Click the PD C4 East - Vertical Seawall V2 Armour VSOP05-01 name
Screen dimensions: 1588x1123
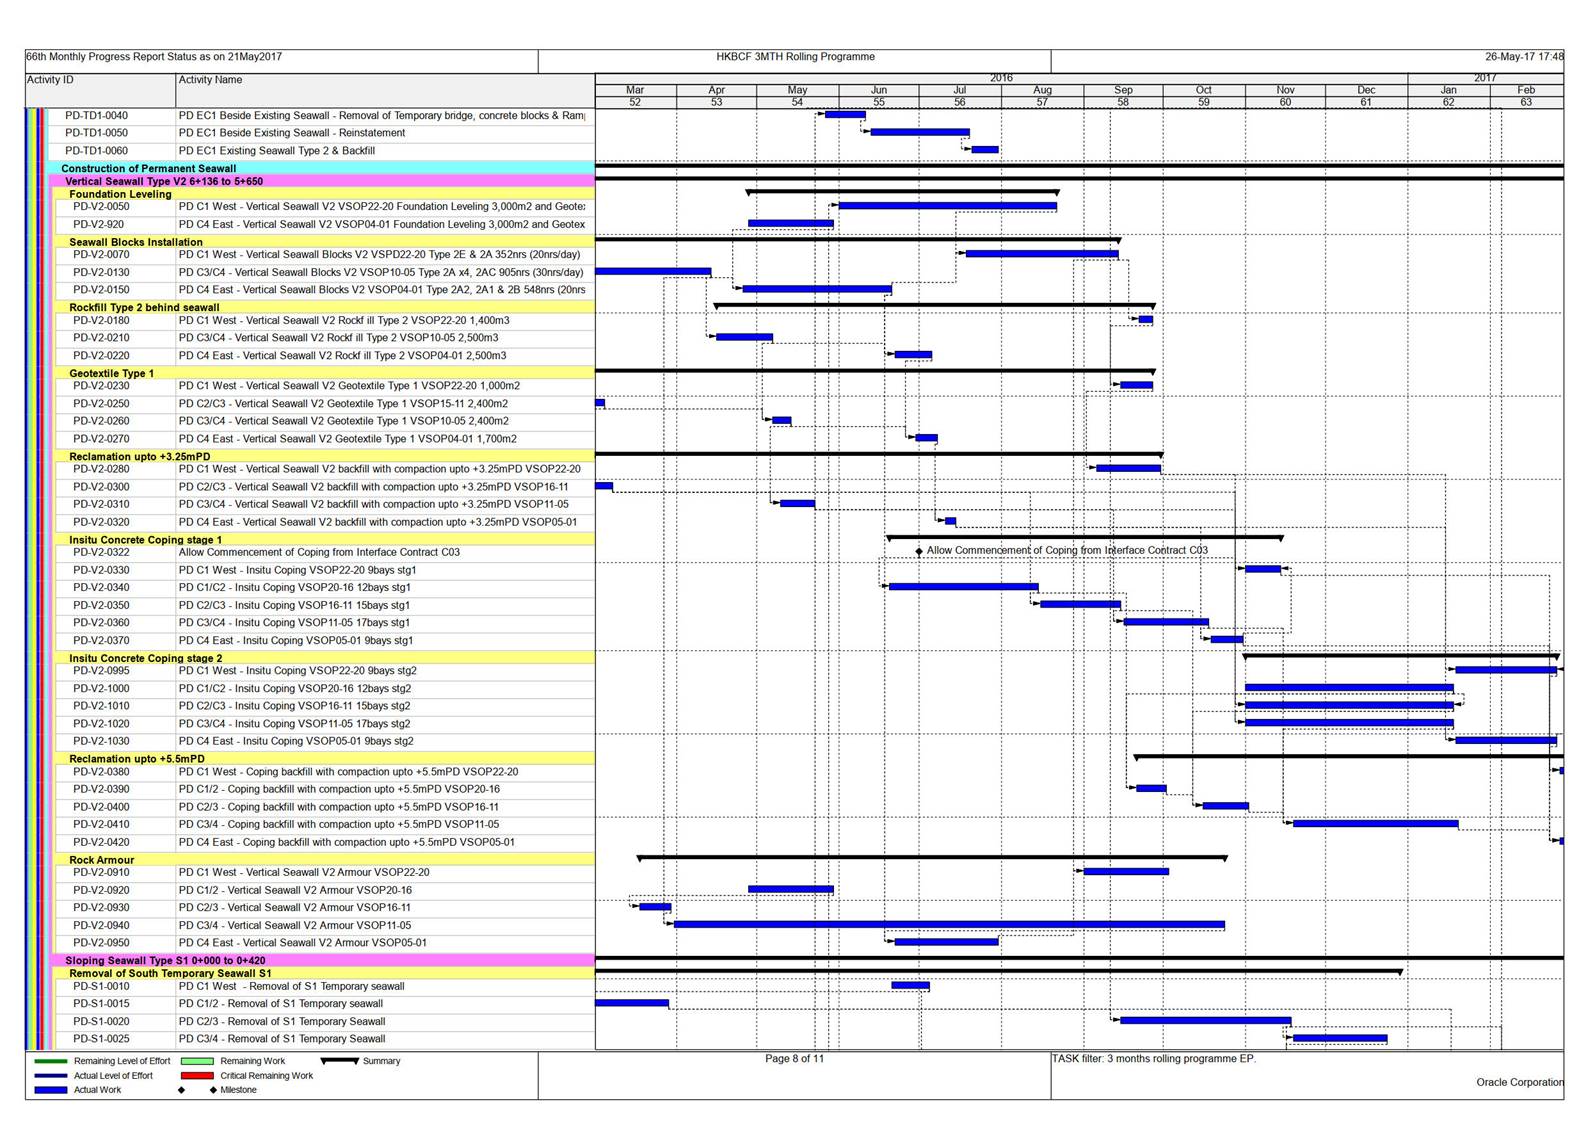pyautogui.click(x=303, y=943)
